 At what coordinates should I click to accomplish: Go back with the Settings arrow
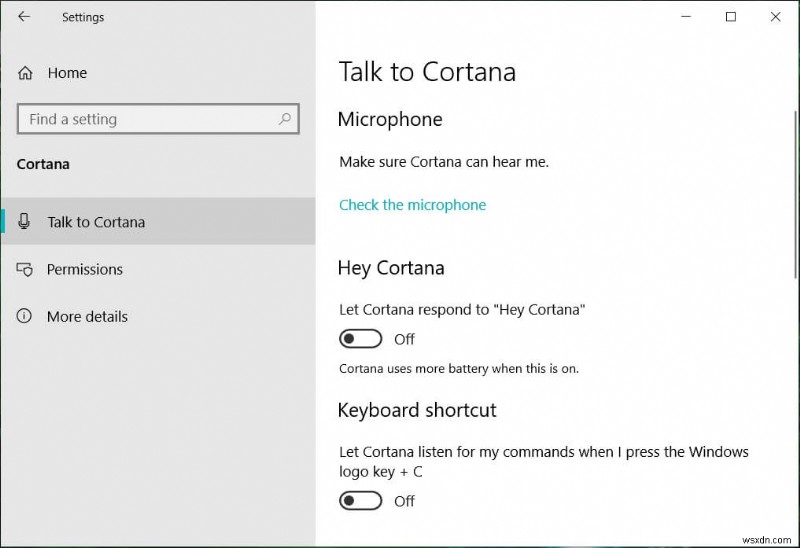coord(24,17)
